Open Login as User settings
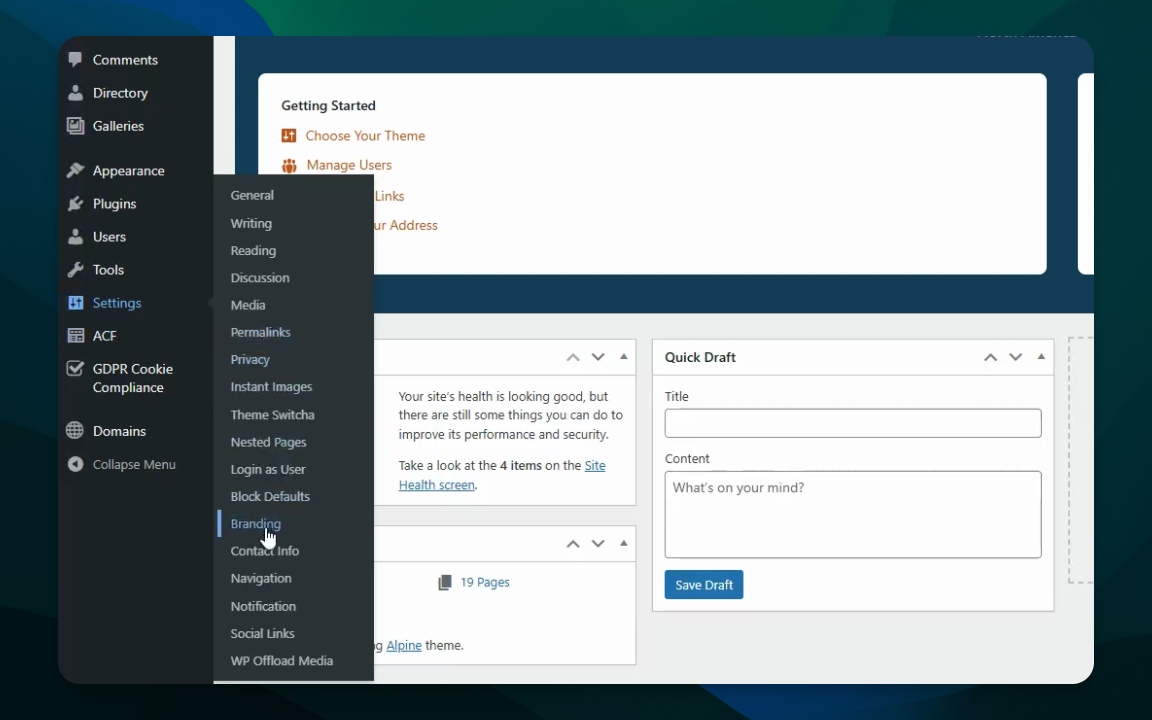 [267, 469]
